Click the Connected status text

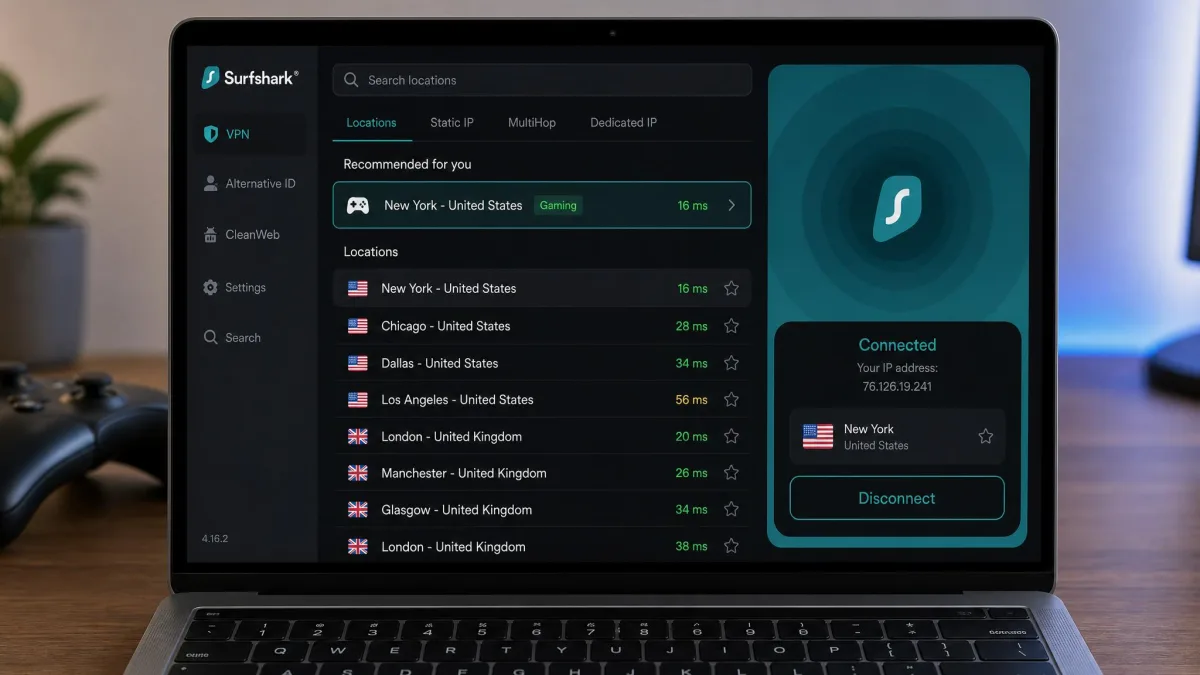tap(897, 345)
